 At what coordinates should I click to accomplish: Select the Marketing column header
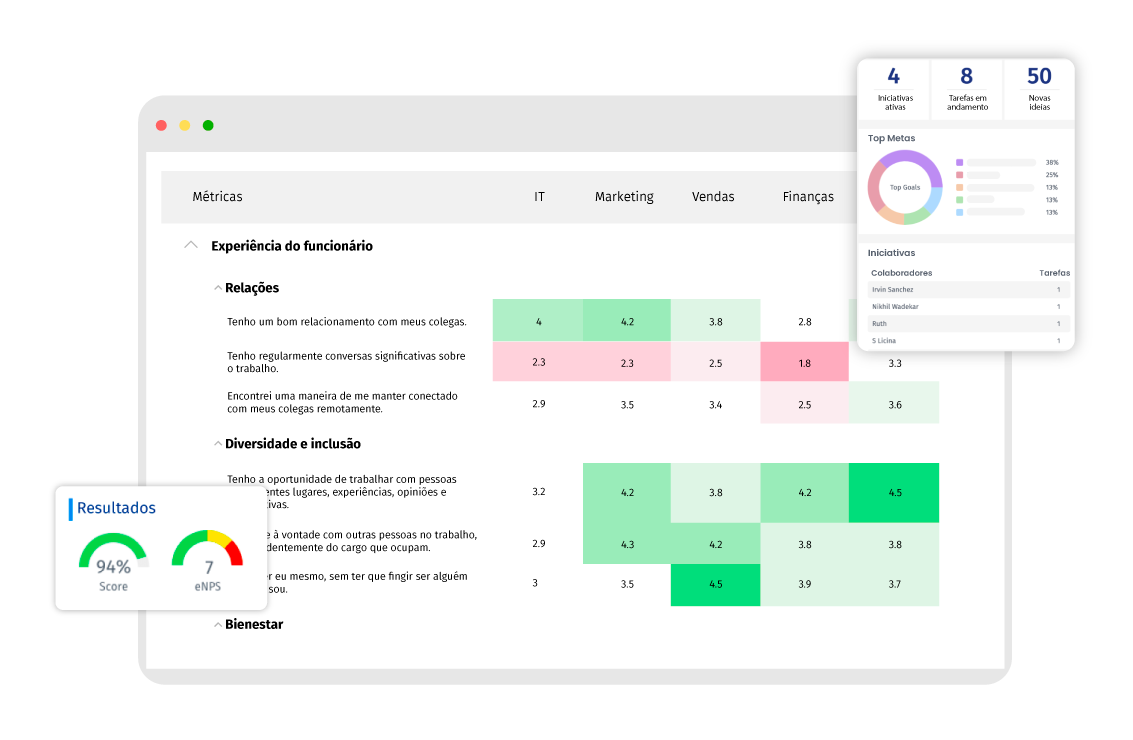[624, 196]
